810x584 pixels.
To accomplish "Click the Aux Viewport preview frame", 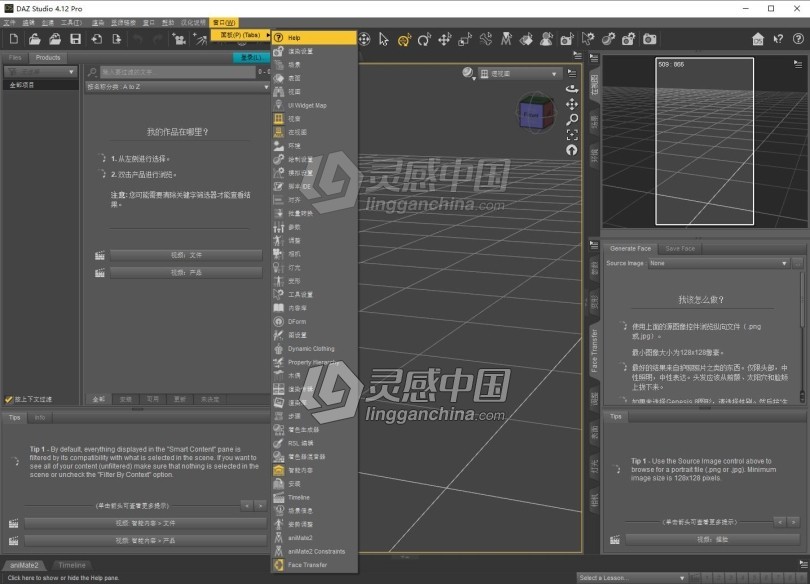I will coord(705,141).
